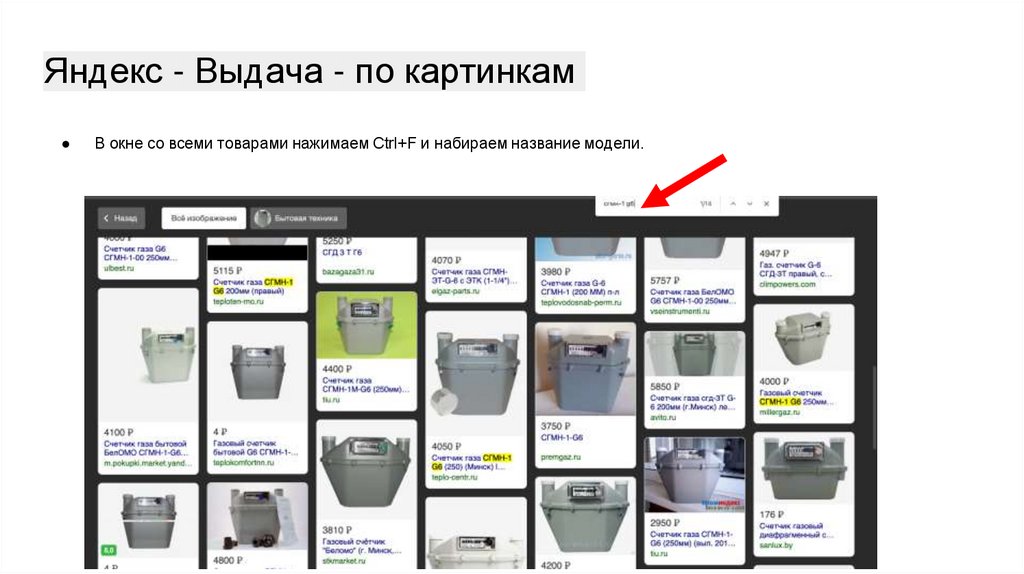Image resolution: width=1024 pixels, height=574 pixels.
Task: Open the m.pokupki.market.yandex source link
Action: click(x=148, y=463)
